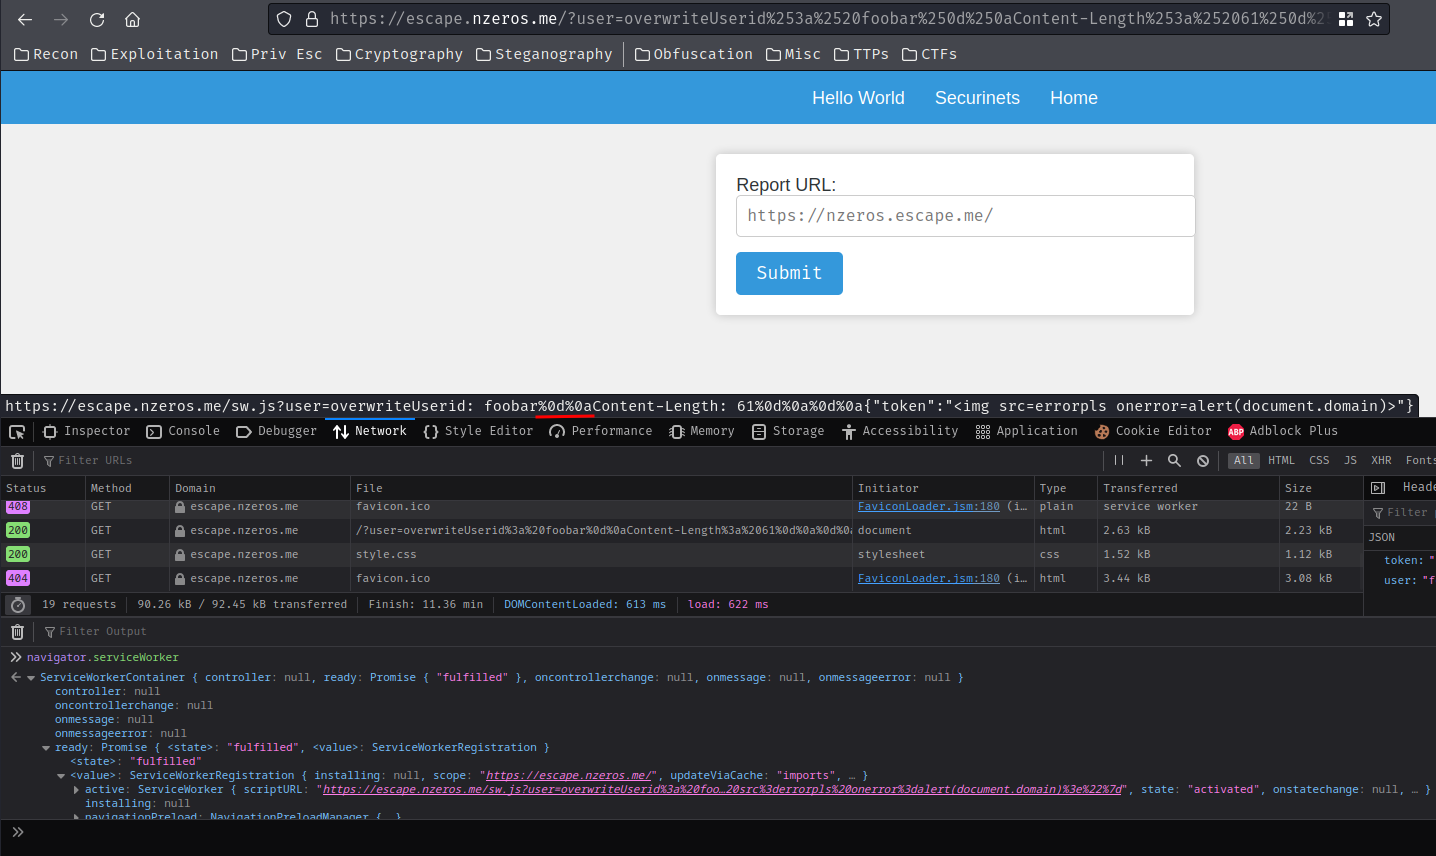Image resolution: width=1436 pixels, height=856 pixels.
Task: Toggle the XHR request type filter
Action: (1381, 461)
